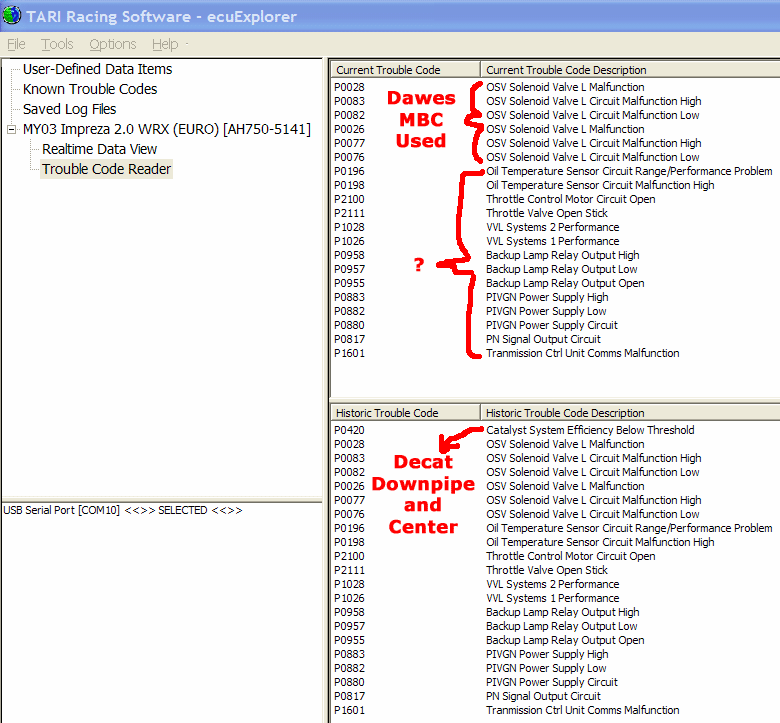Click current PN Signal Output Circuit description
The height and width of the screenshot is (723, 780).
543,339
